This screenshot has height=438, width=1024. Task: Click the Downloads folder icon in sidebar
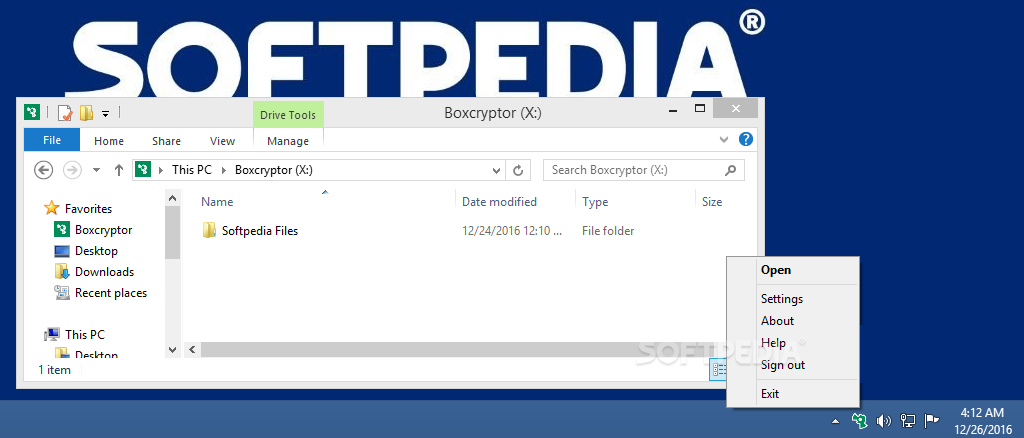[62, 272]
